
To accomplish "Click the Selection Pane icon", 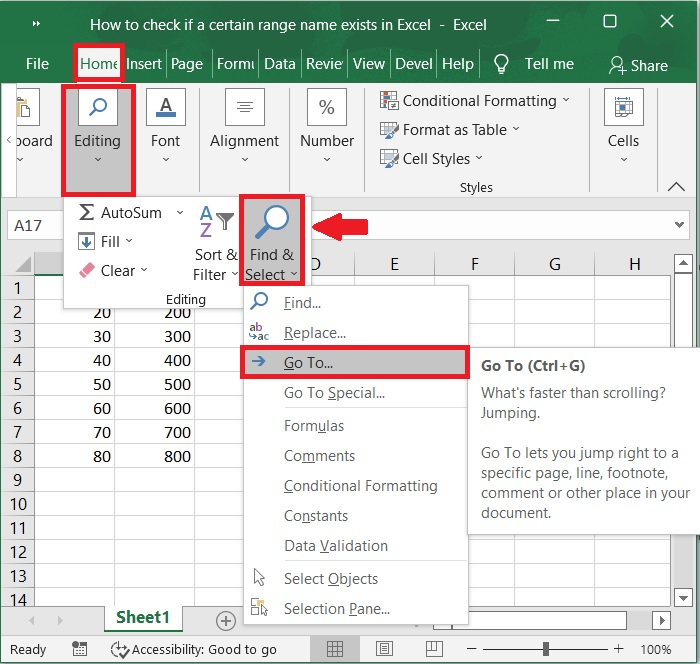I will [x=259, y=607].
